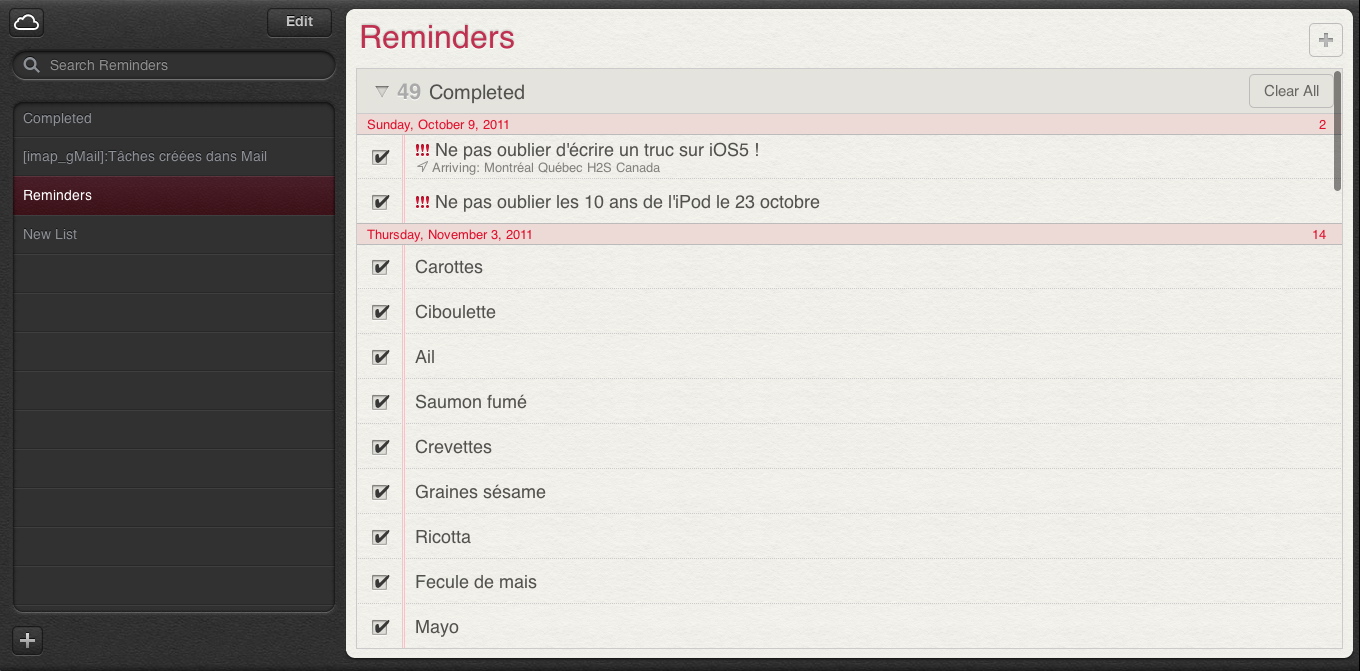Uncheck the Carottes reminder
Image resolution: width=1360 pixels, height=671 pixels.
(380, 267)
